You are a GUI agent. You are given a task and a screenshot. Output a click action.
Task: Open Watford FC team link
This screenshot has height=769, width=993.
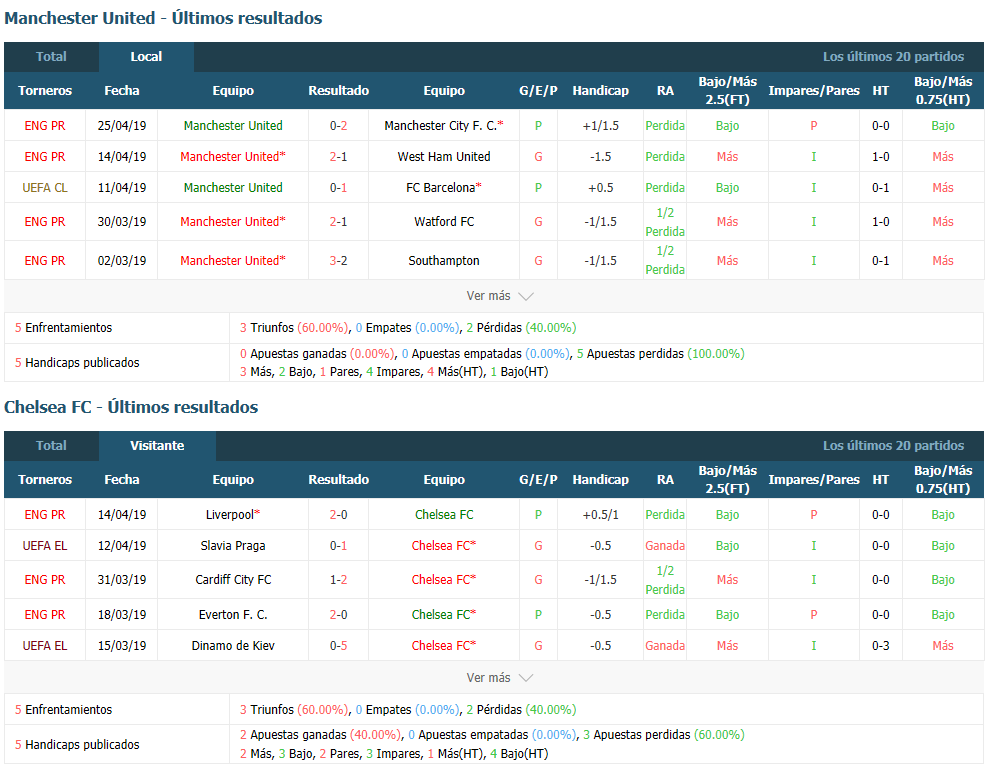click(x=443, y=222)
